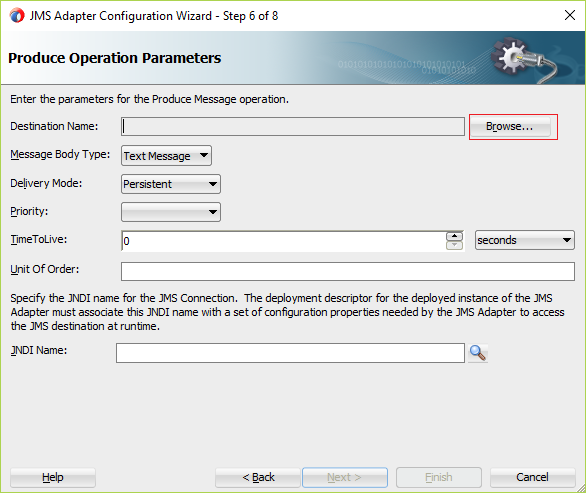Expand the Priority dropdown
The image size is (586, 493).
tap(171, 212)
